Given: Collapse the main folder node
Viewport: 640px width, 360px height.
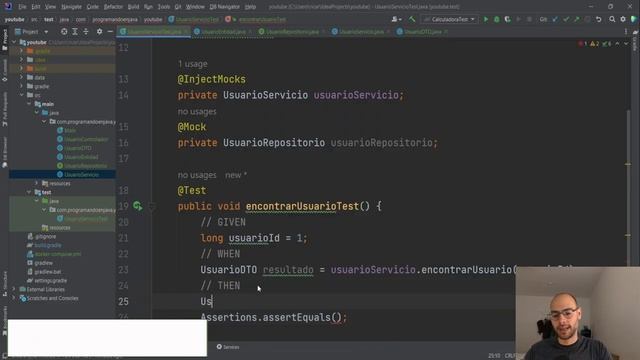Looking at the screenshot, I should point(29,104).
